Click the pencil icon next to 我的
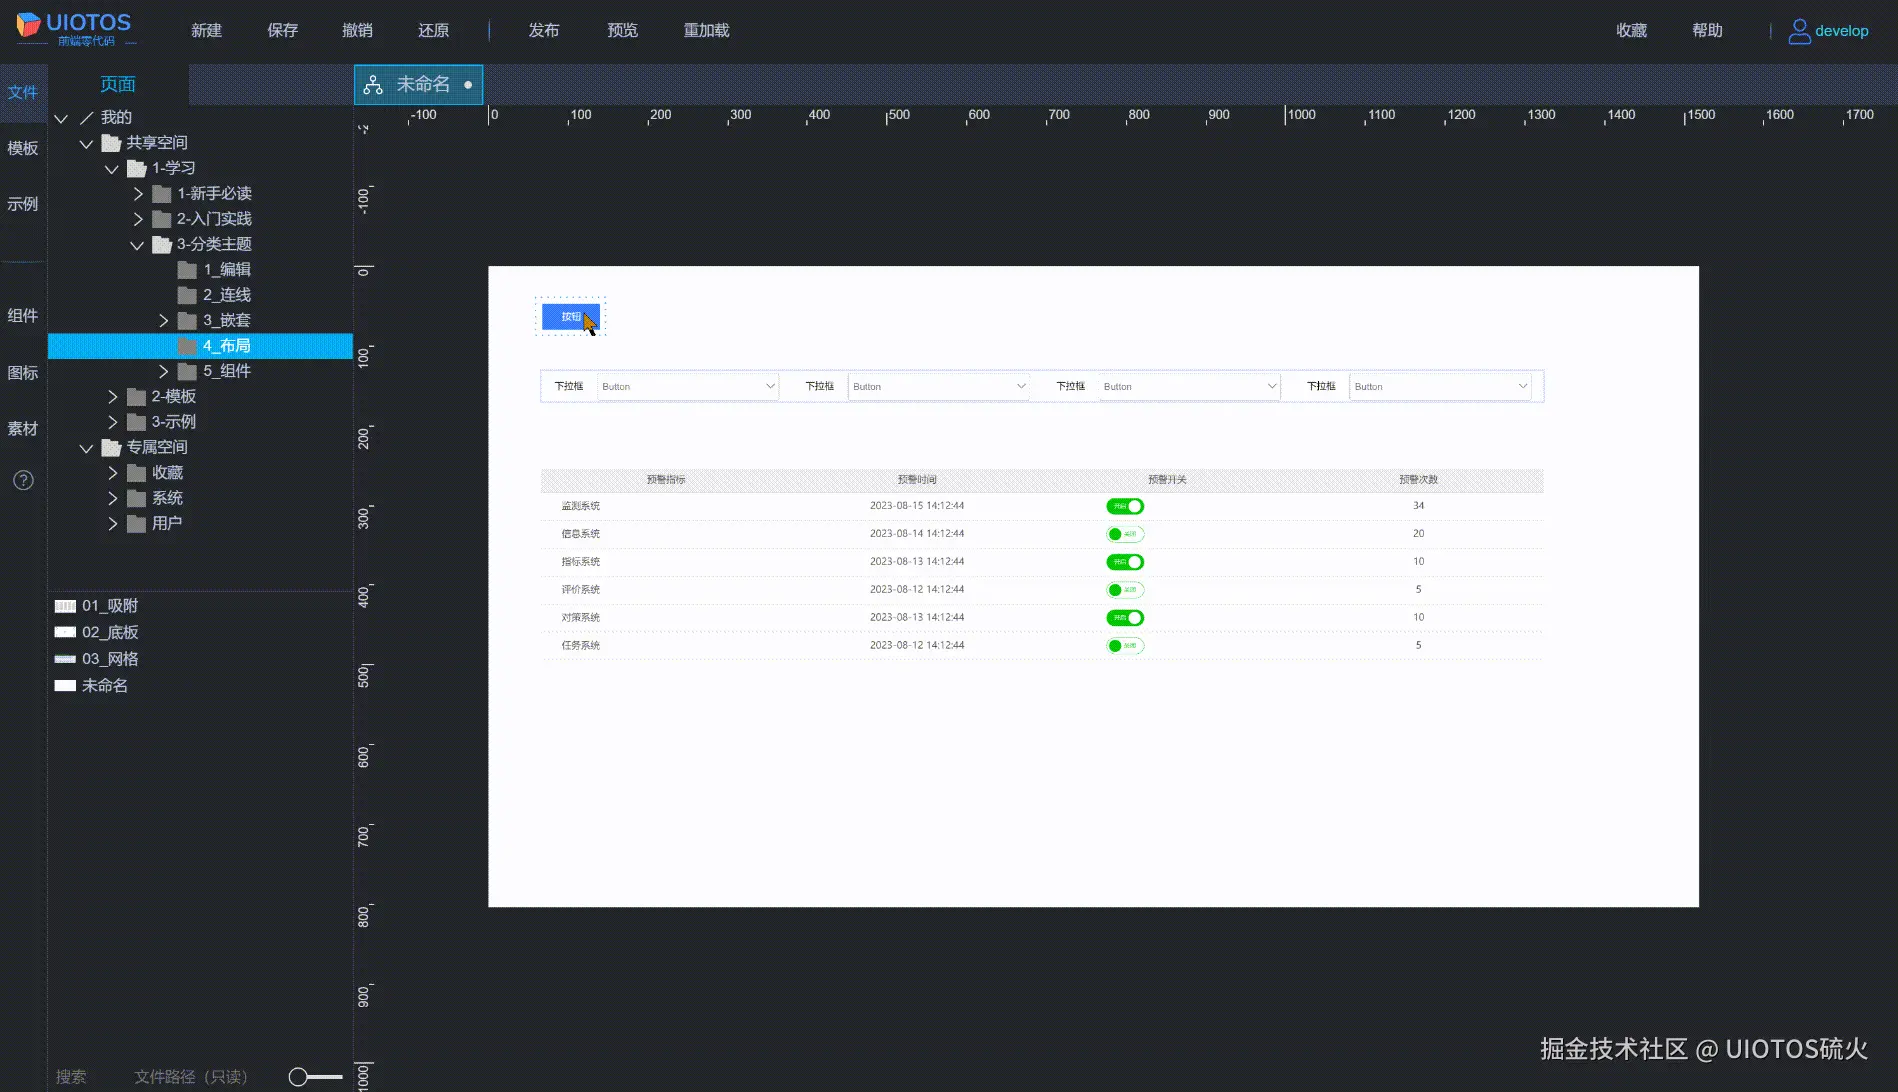1898x1092 pixels. point(87,118)
